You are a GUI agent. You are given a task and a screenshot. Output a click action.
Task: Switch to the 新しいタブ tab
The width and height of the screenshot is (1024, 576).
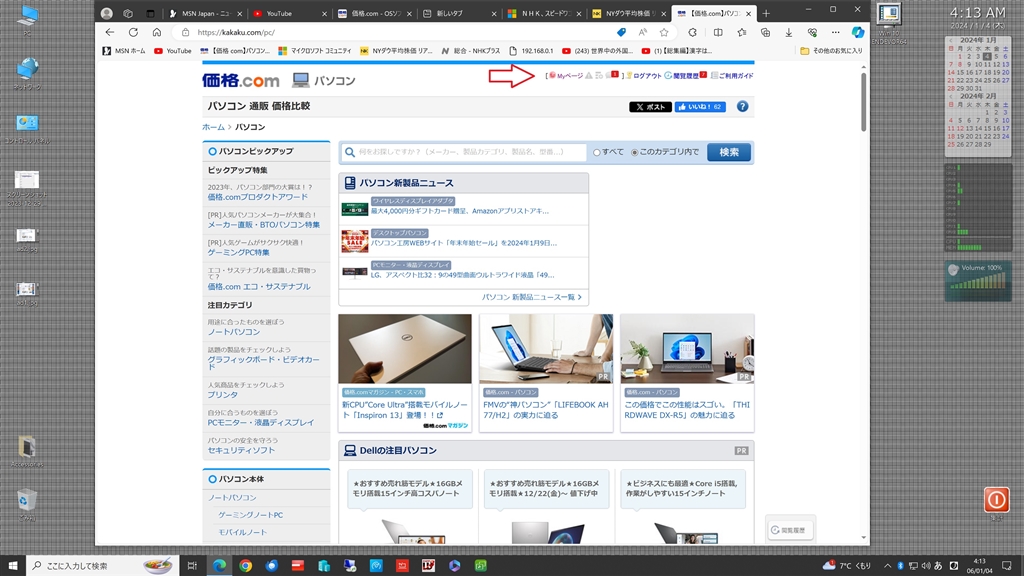point(459,13)
